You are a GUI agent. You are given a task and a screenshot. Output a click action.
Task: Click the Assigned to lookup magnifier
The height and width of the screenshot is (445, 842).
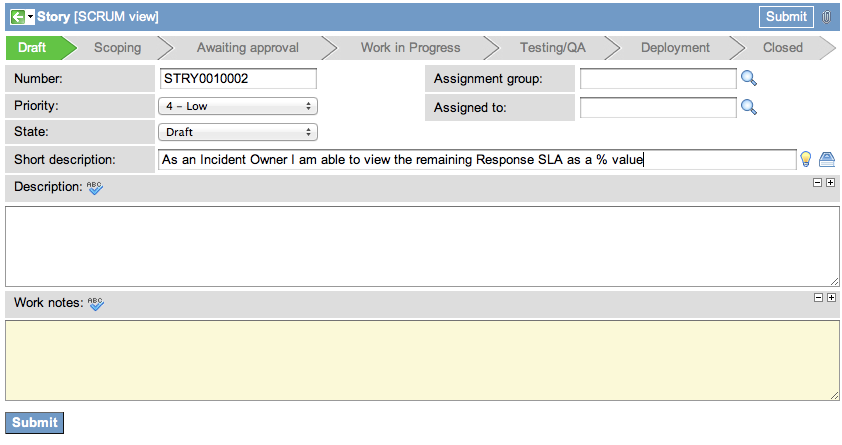coord(748,107)
